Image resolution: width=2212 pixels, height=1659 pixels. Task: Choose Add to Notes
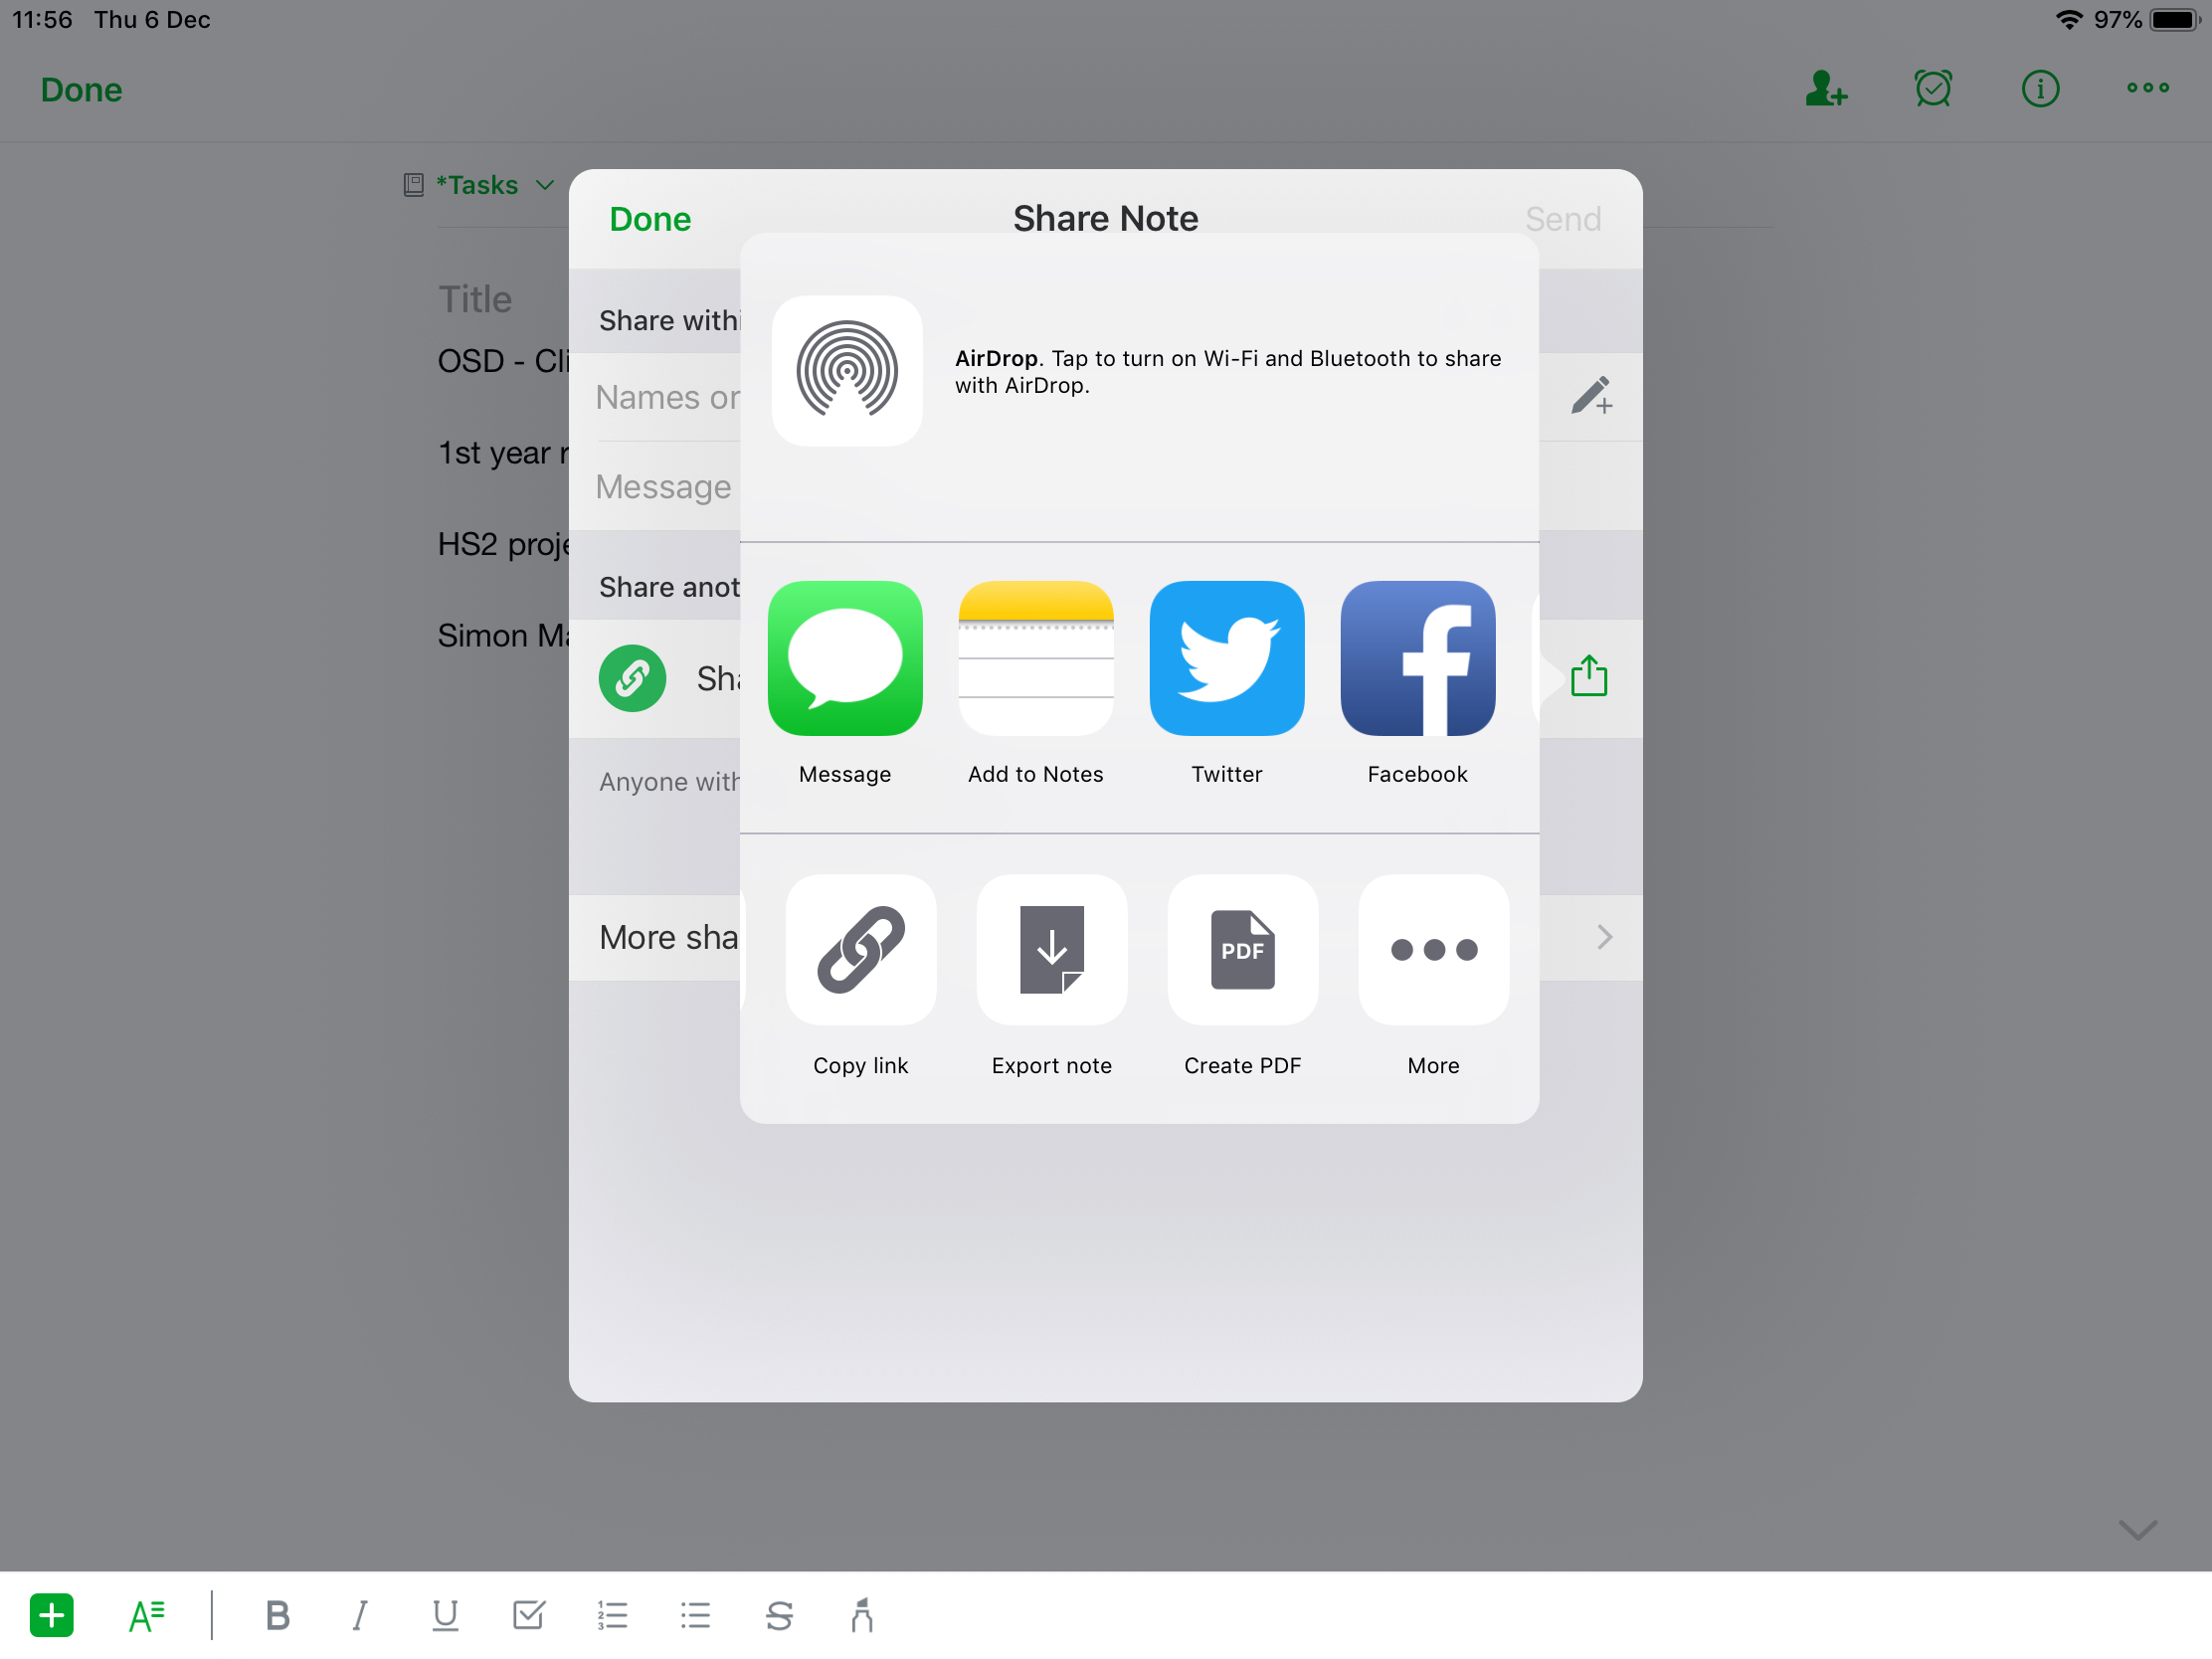coord(1036,658)
